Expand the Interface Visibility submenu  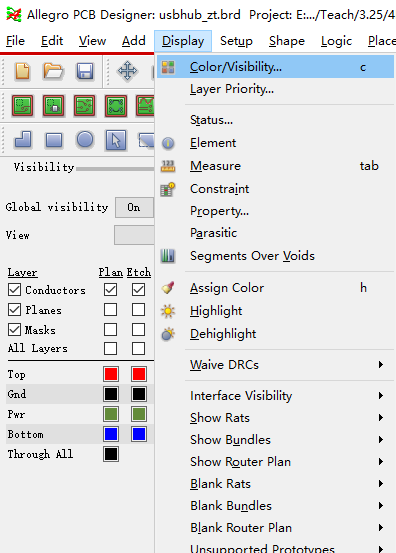click(275, 396)
